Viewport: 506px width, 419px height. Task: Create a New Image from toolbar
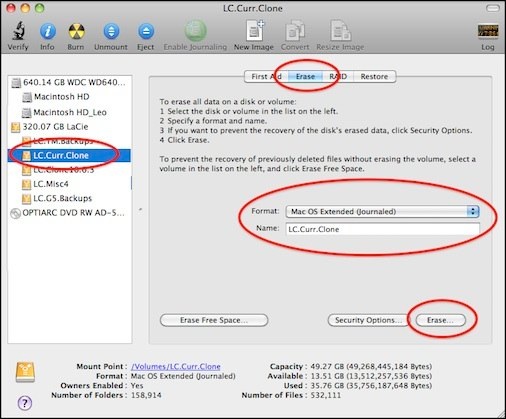click(x=255, y=31)
